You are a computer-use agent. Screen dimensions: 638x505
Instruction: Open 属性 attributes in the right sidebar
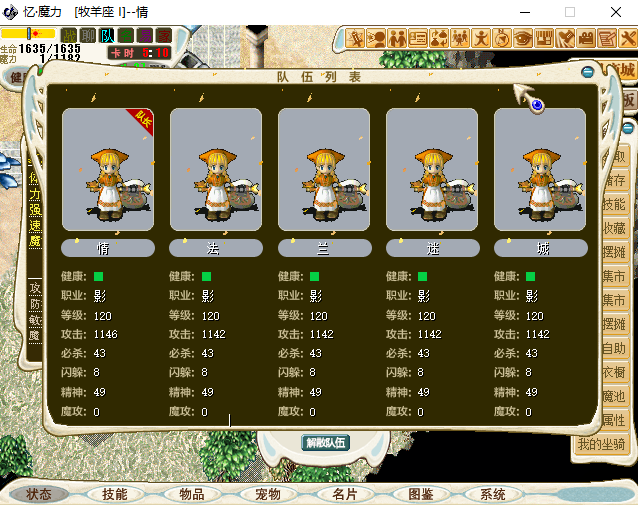(x=614, y=421)
